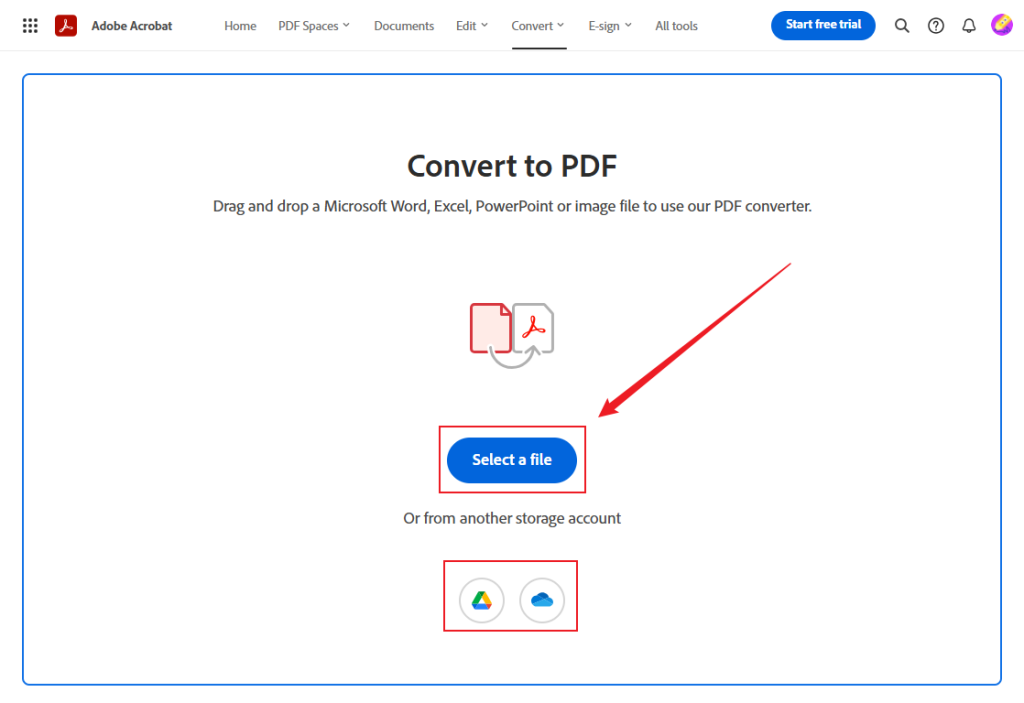Click the Convert to PDF heading
Image resolution: width=1024 pixels, height=703 pixels.
click(512, 166)
